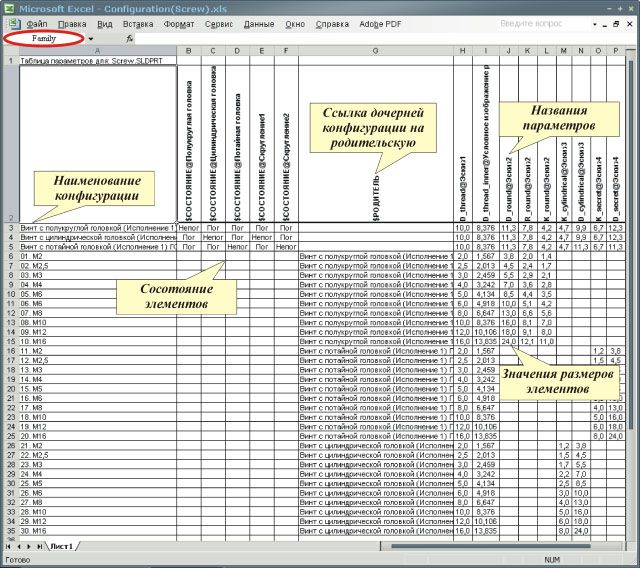
Task: Click the 'Ссылка дочерней конфигурации' callout note
Action: (373, 128)
